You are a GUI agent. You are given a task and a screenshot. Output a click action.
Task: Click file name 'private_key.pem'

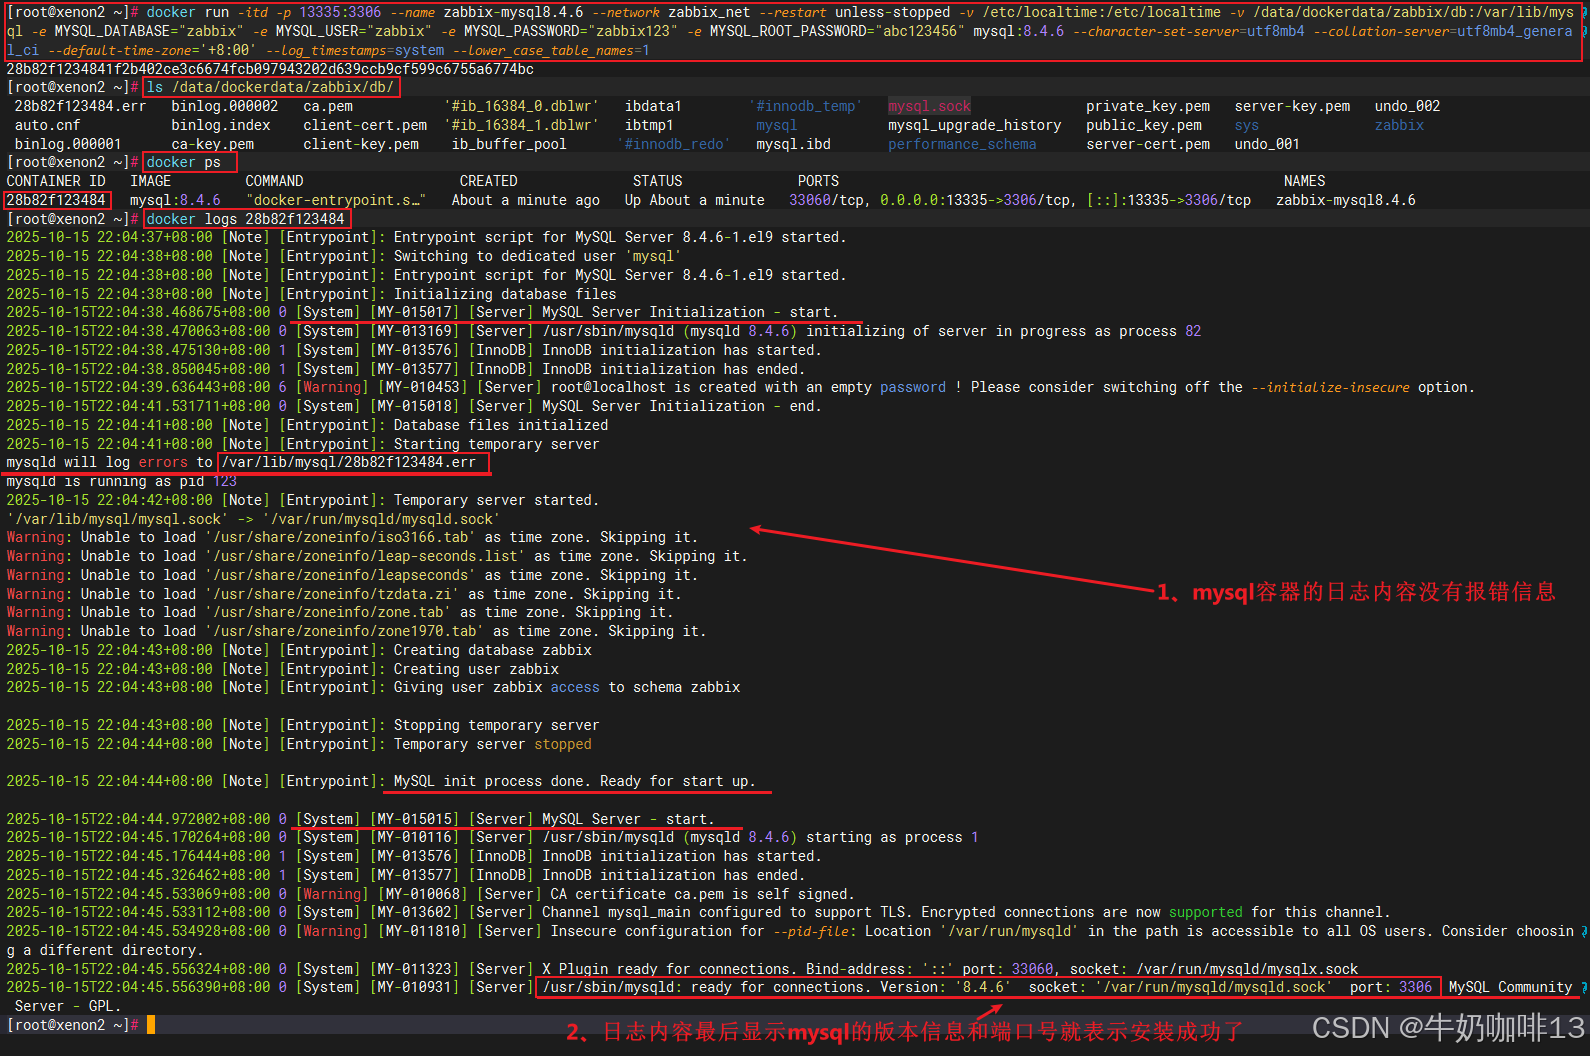point(1148,106)
